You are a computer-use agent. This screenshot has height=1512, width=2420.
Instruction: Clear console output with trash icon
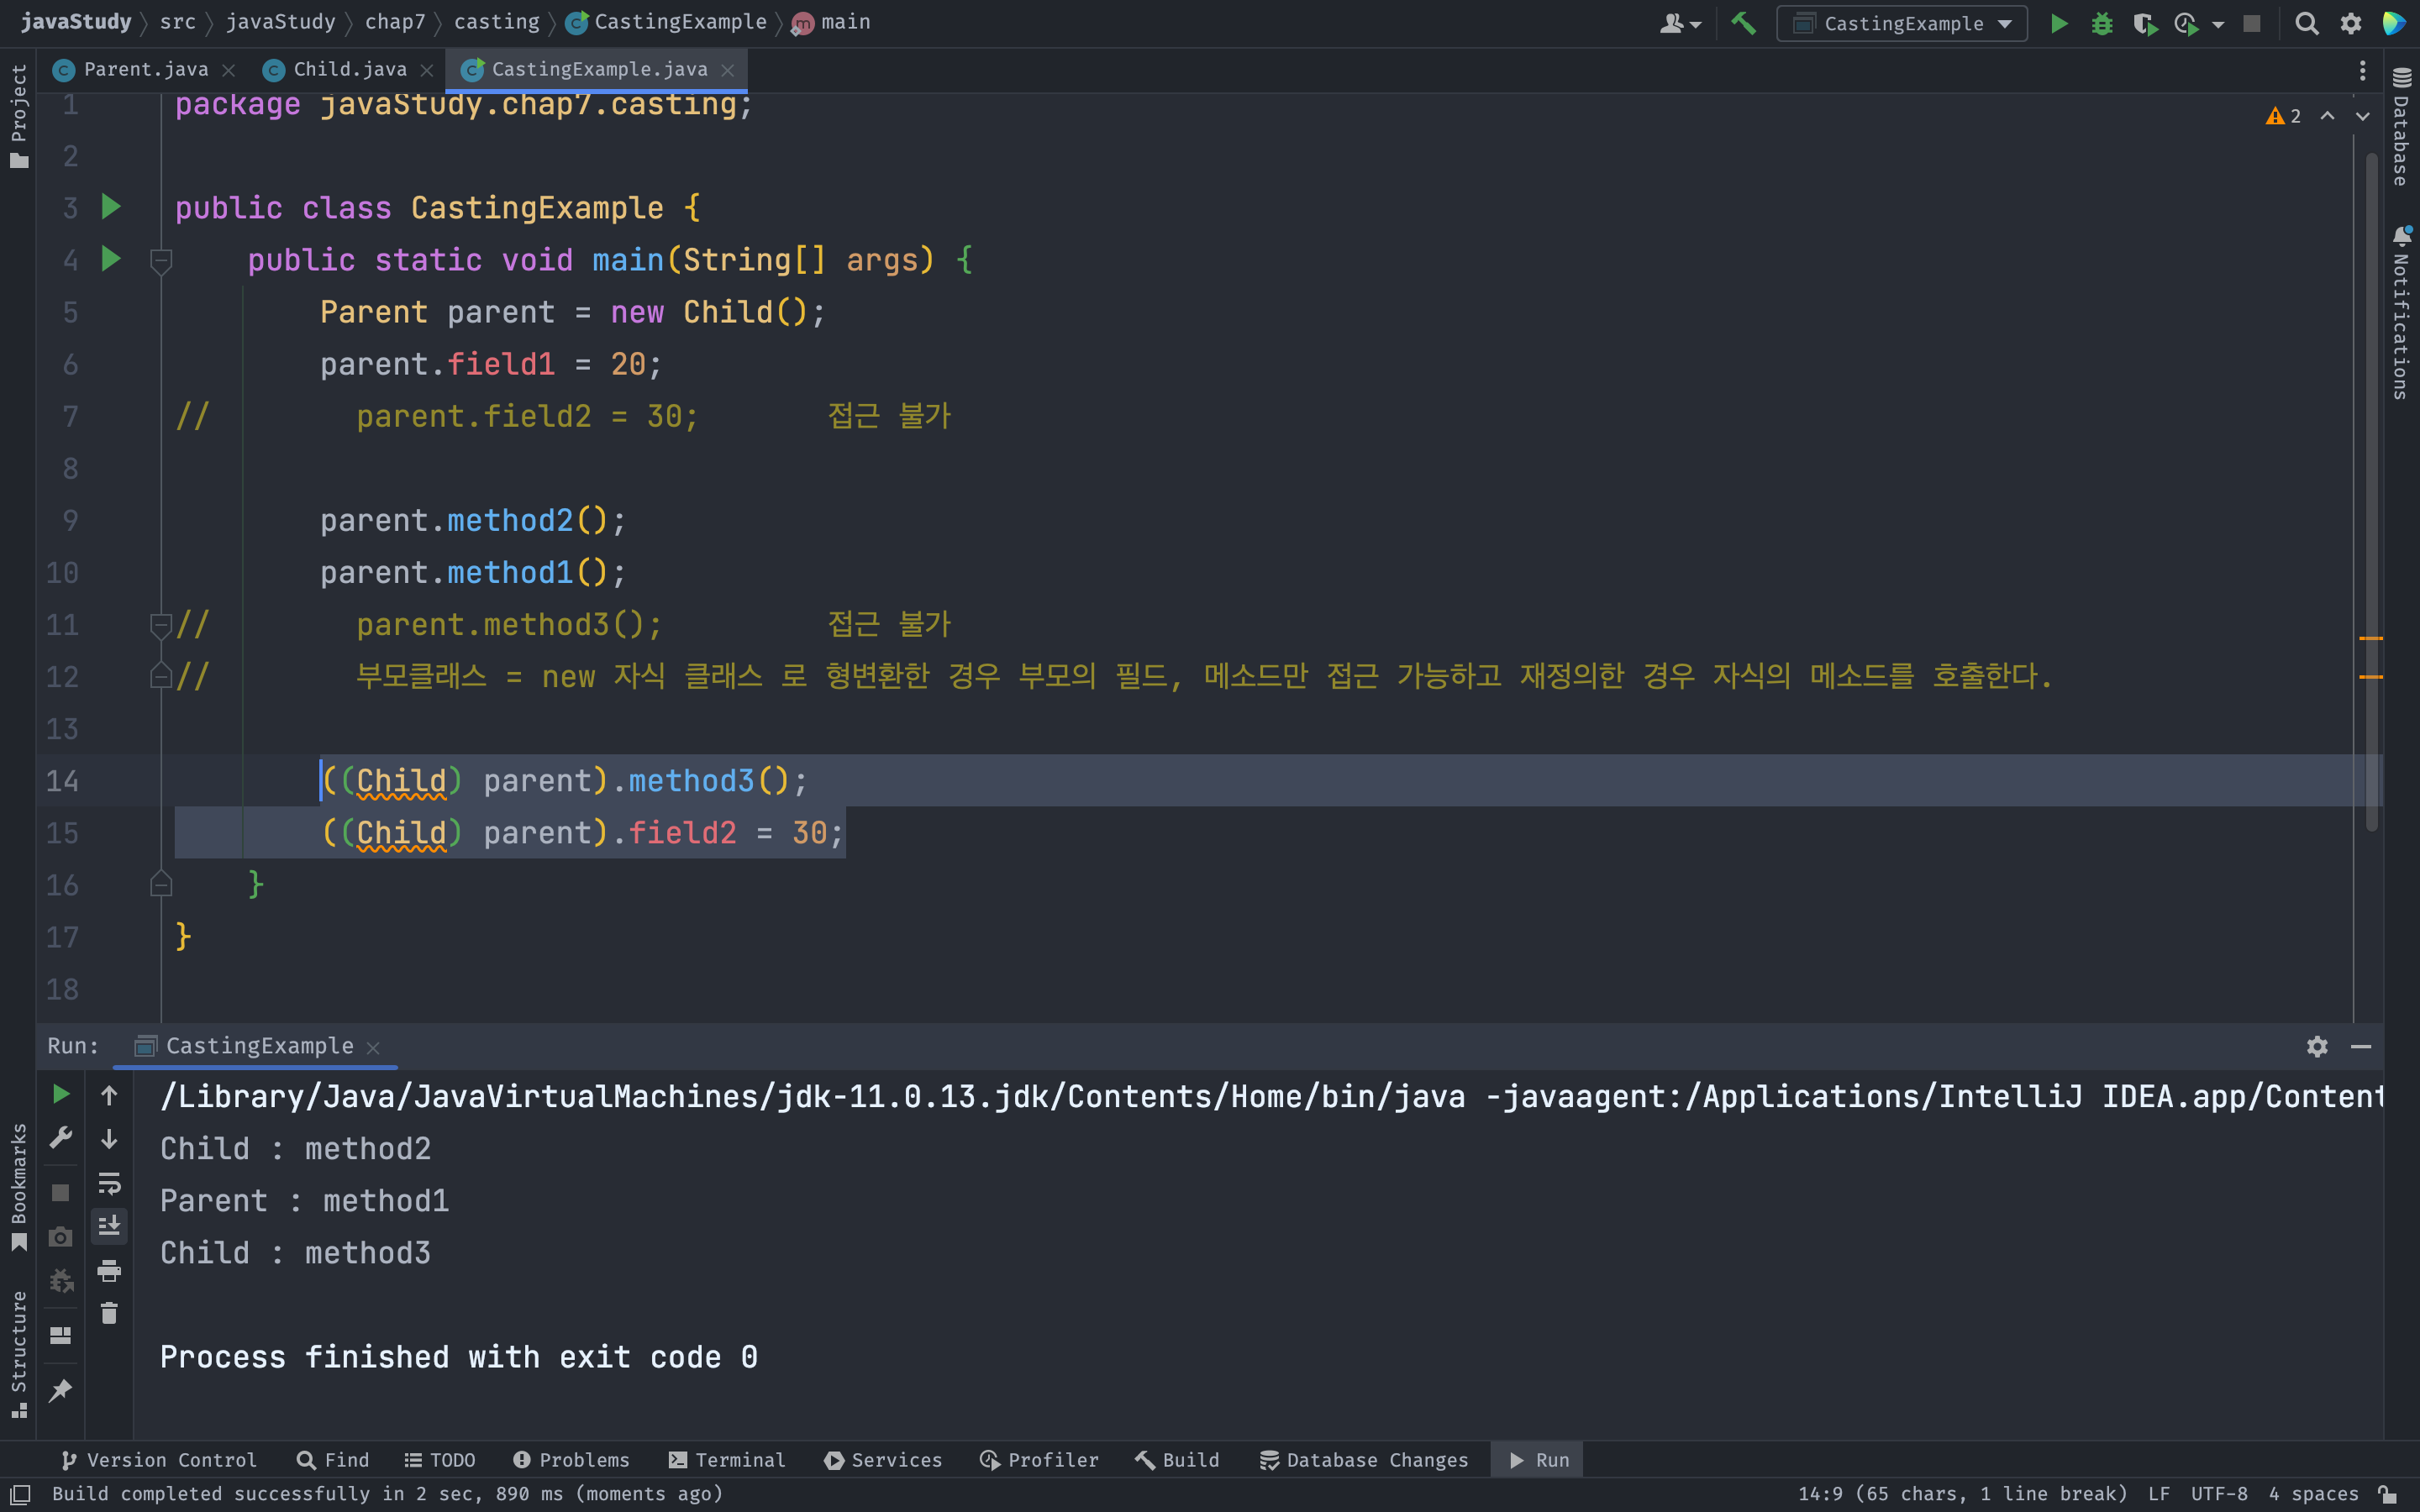tap(109, 1313)
